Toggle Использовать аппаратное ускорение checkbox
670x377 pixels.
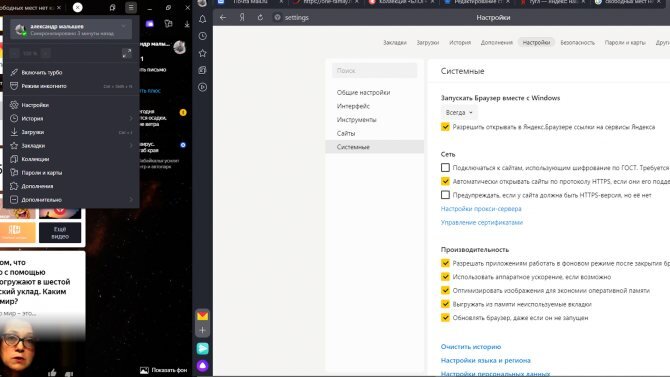point(445,277)
